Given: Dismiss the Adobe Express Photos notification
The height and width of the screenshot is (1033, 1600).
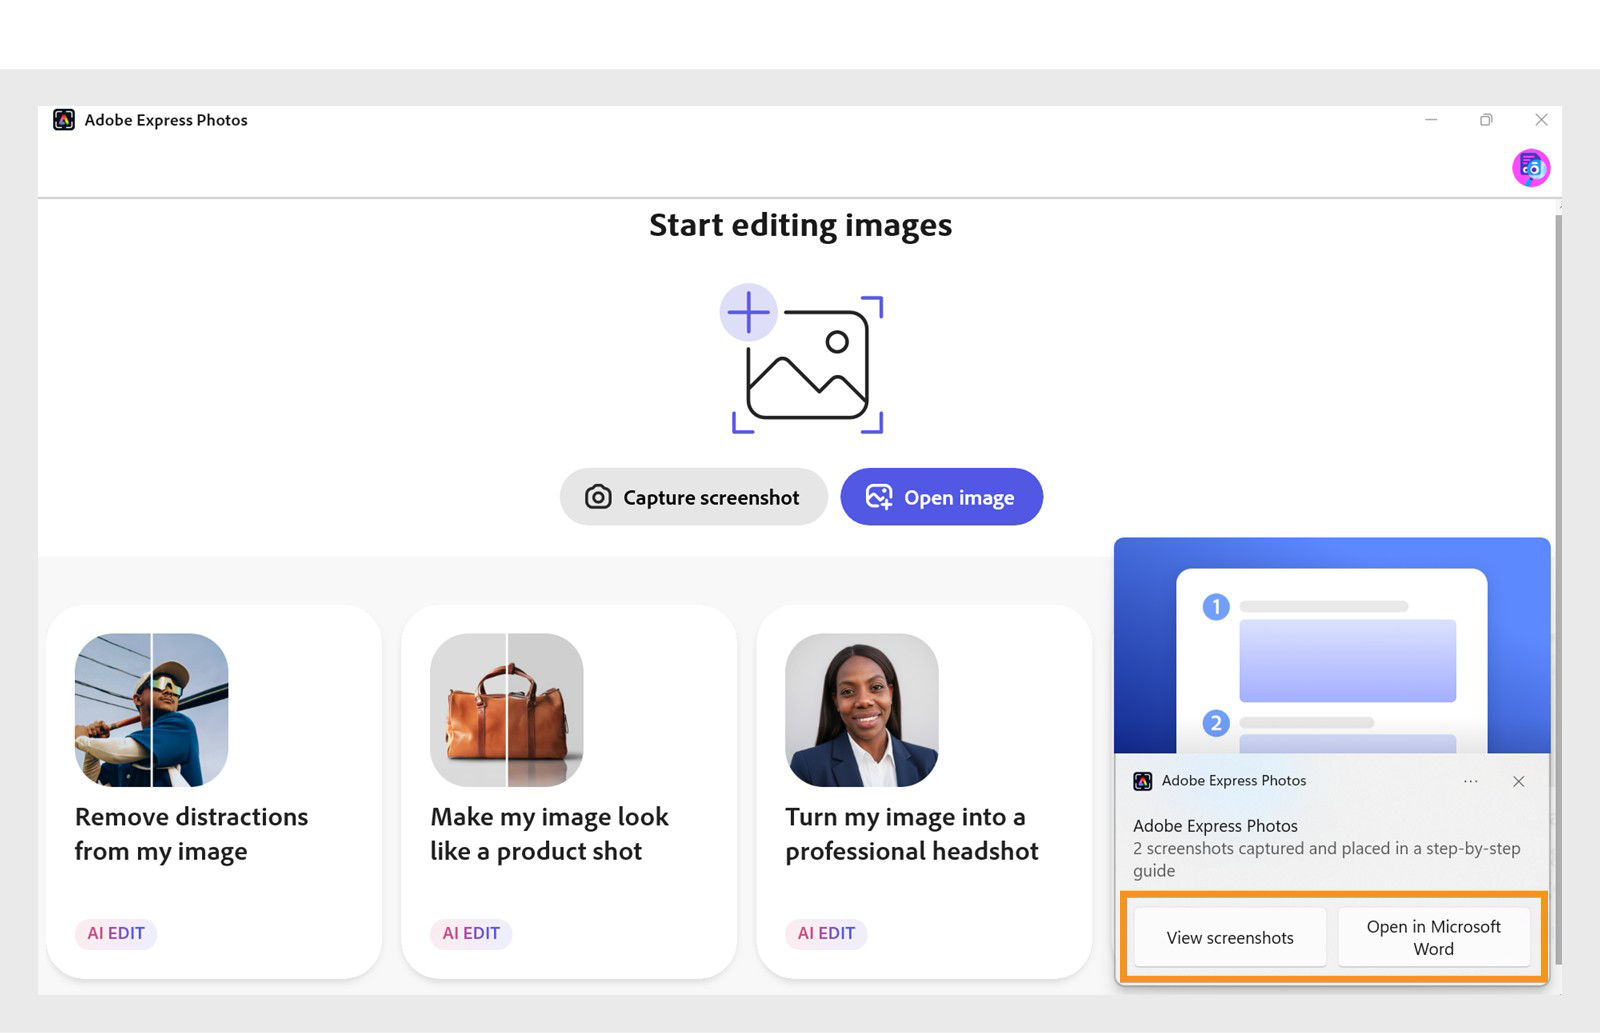Looking at the screenshot, I should [1519, 781].
